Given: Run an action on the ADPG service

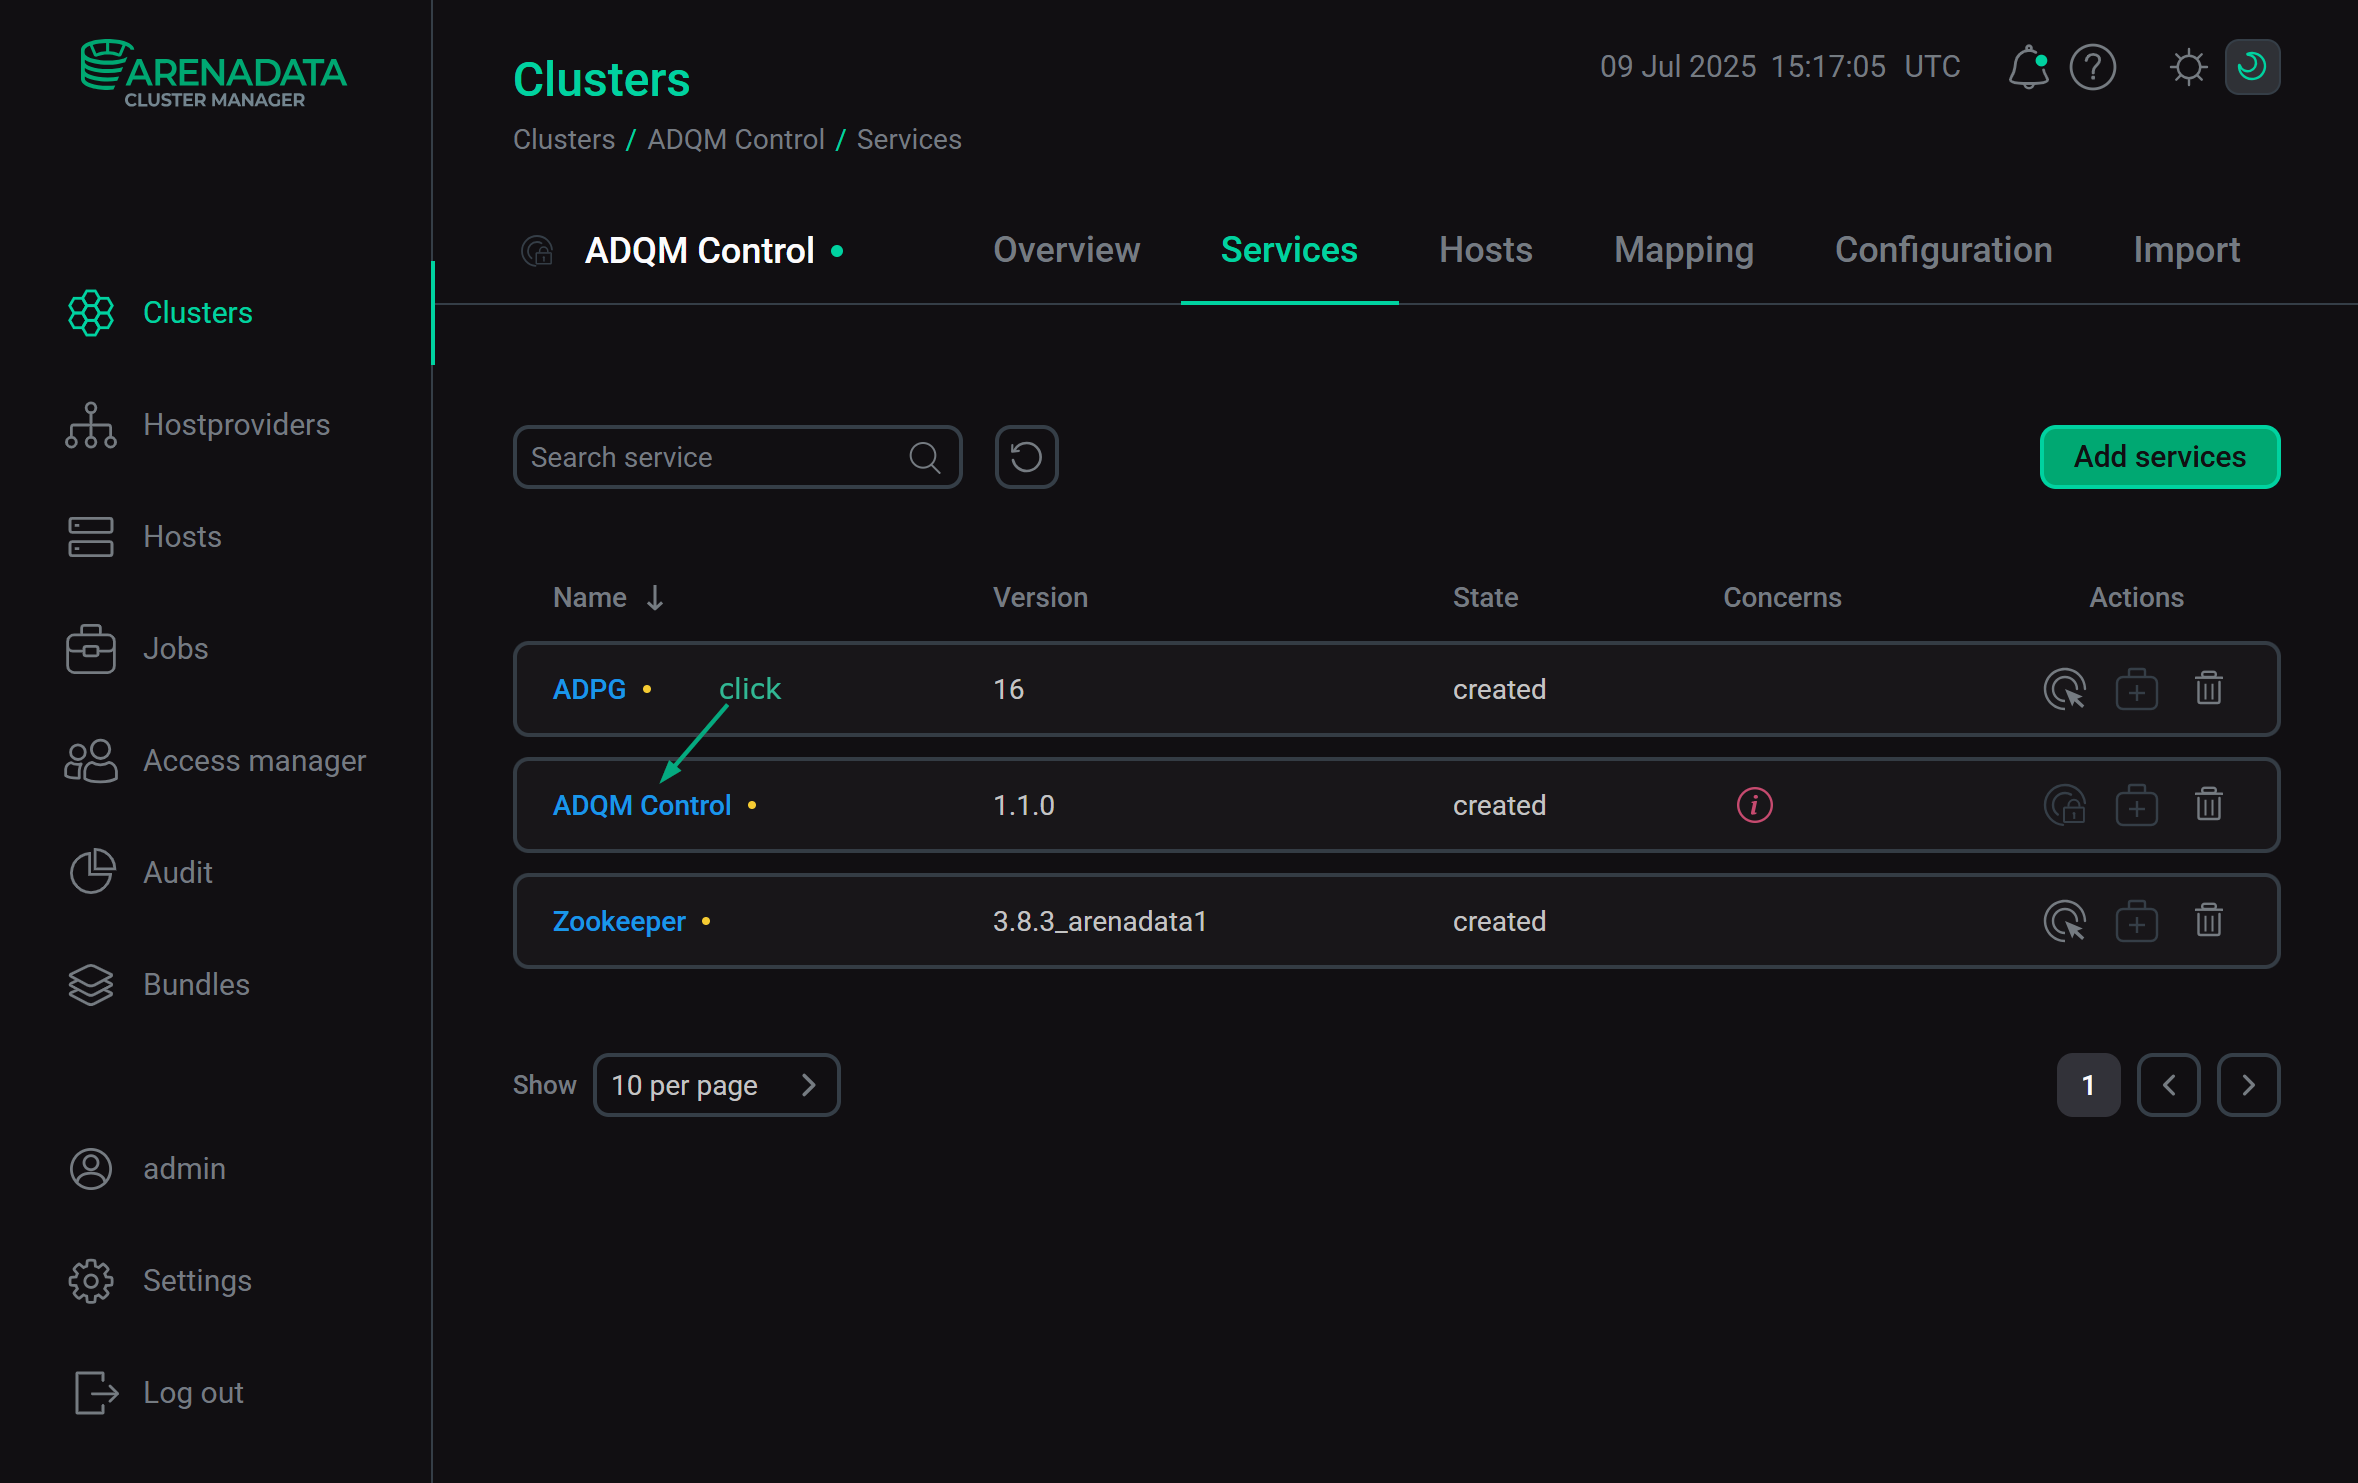Looking at the screenshot, I should 2064,689.
